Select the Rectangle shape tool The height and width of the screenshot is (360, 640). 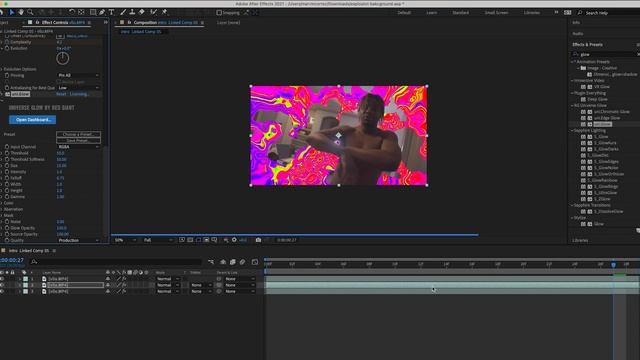tap(93, 13)
